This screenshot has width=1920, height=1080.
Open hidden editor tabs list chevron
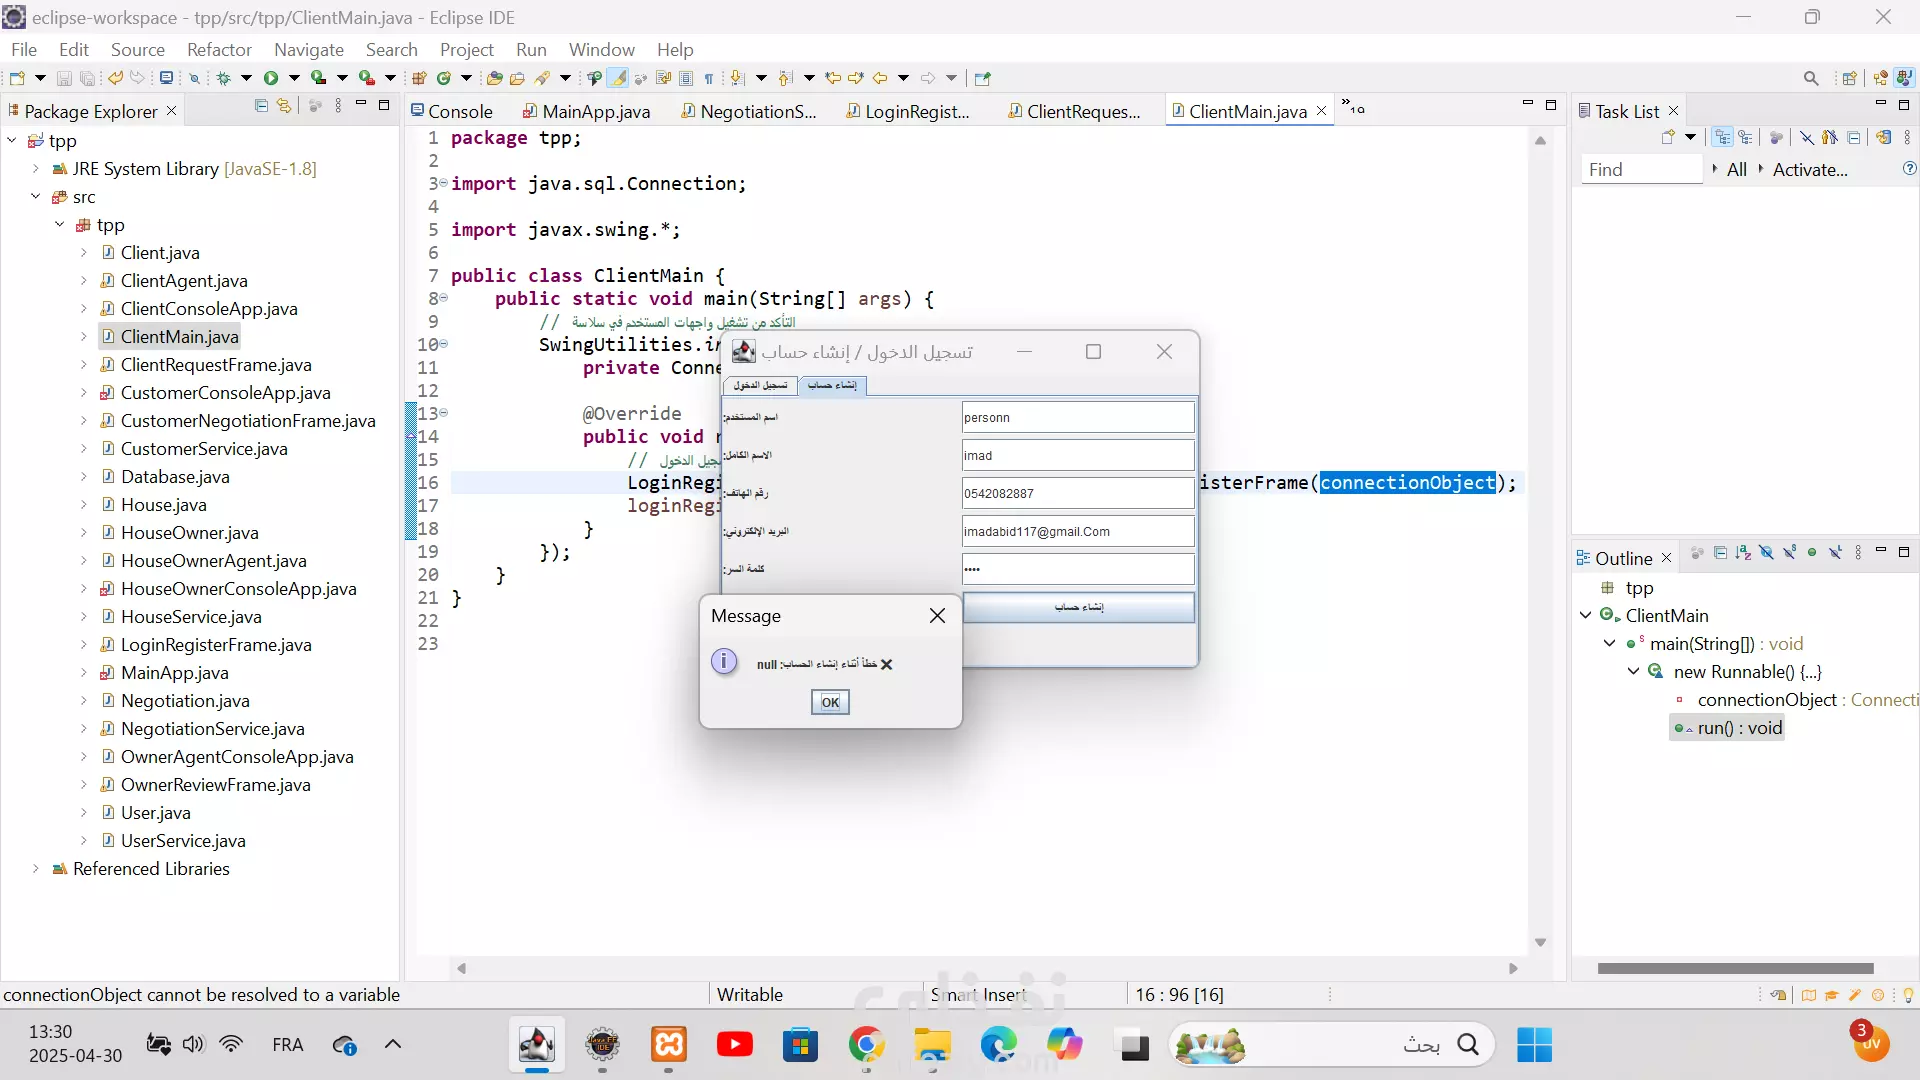coord(1352,106)
